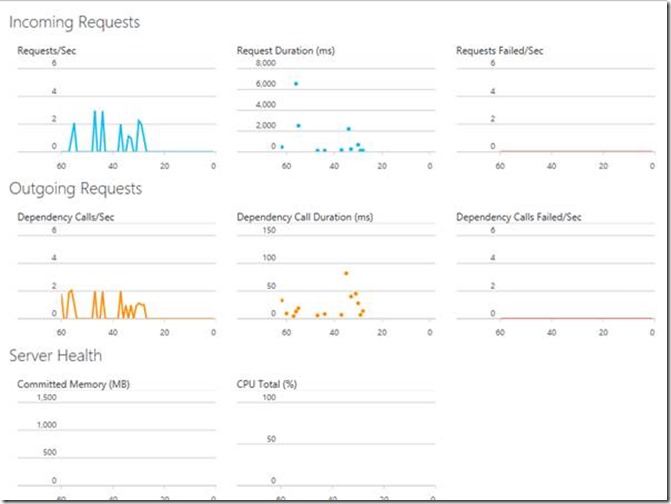The height and width of the screenshot is (504, 671).
Task: Select the Outgoing Requests section heading
Action: [76, 188]
